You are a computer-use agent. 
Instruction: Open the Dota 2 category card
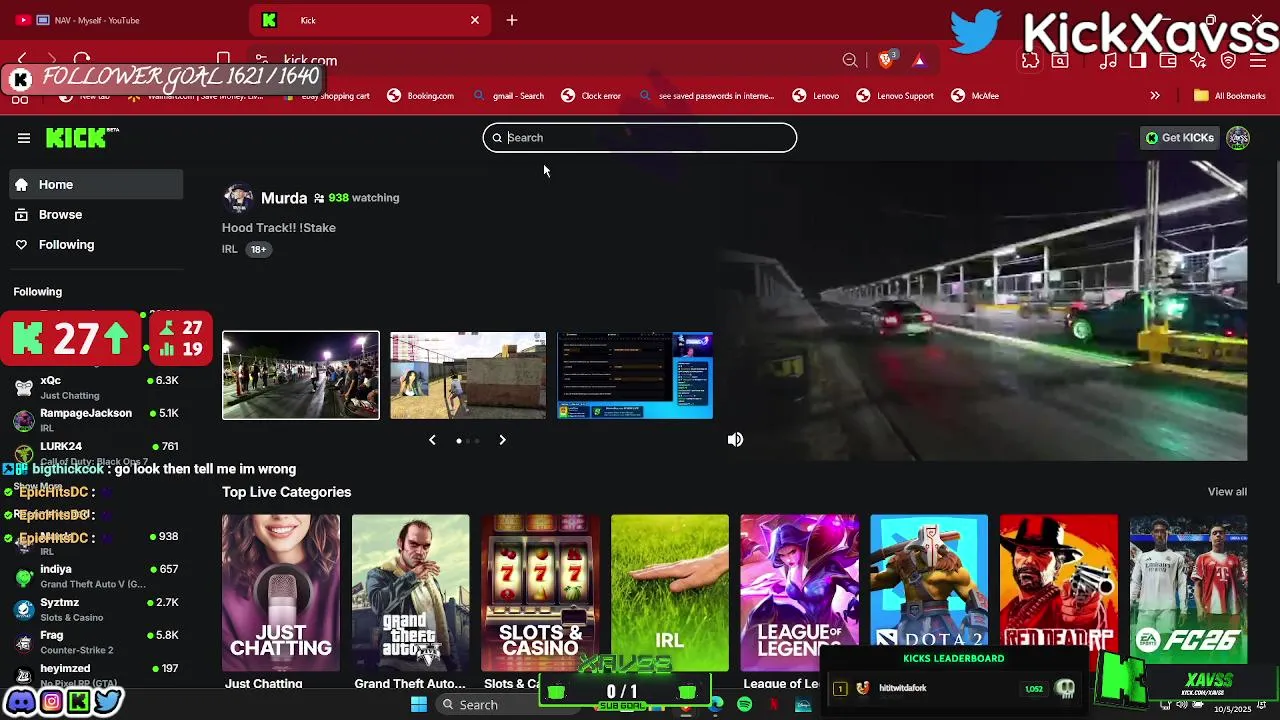(929, 592)
